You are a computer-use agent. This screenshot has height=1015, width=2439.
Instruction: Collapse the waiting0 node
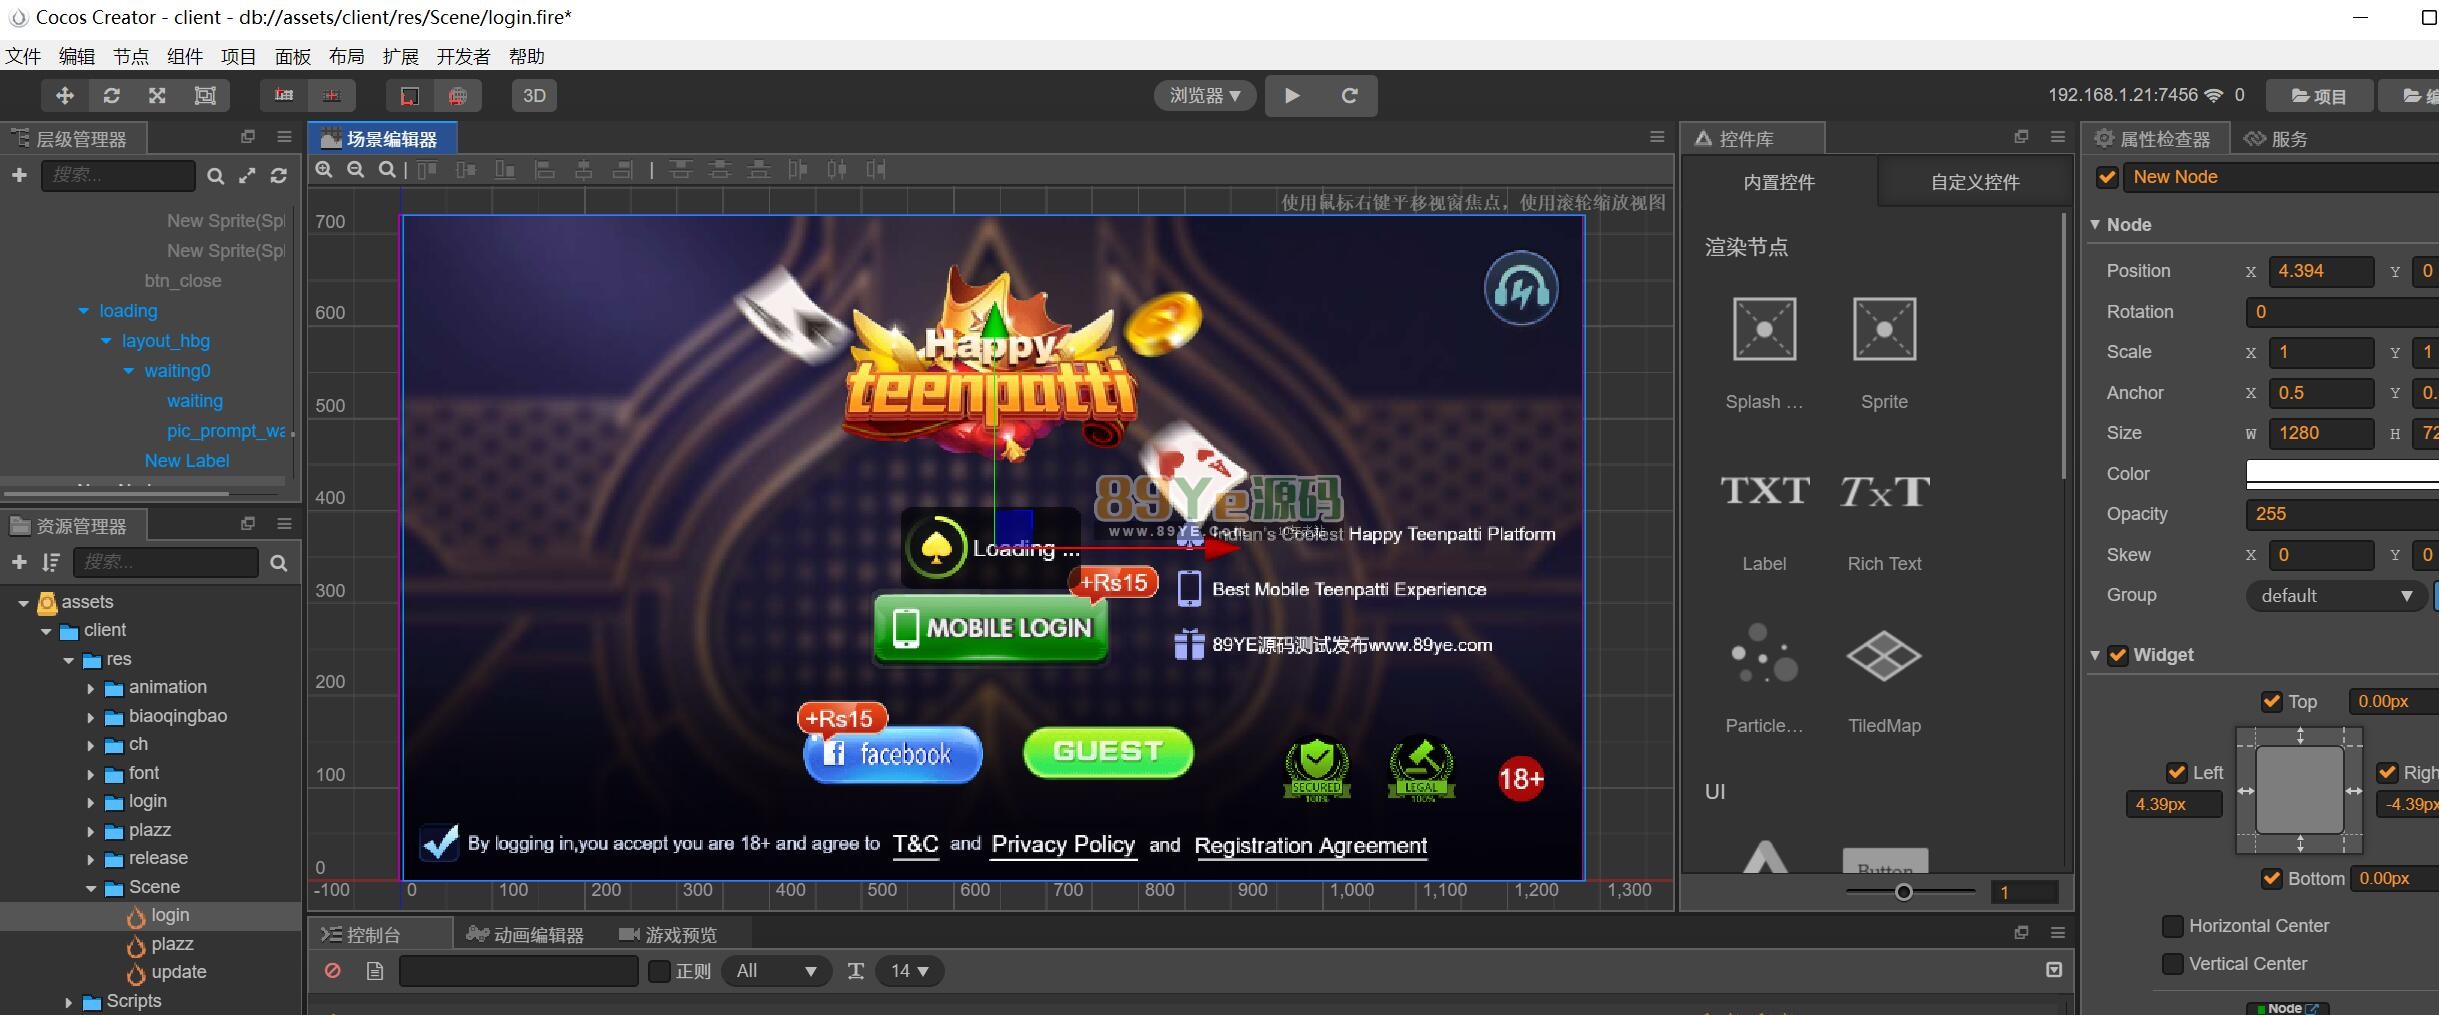point(128,371)
